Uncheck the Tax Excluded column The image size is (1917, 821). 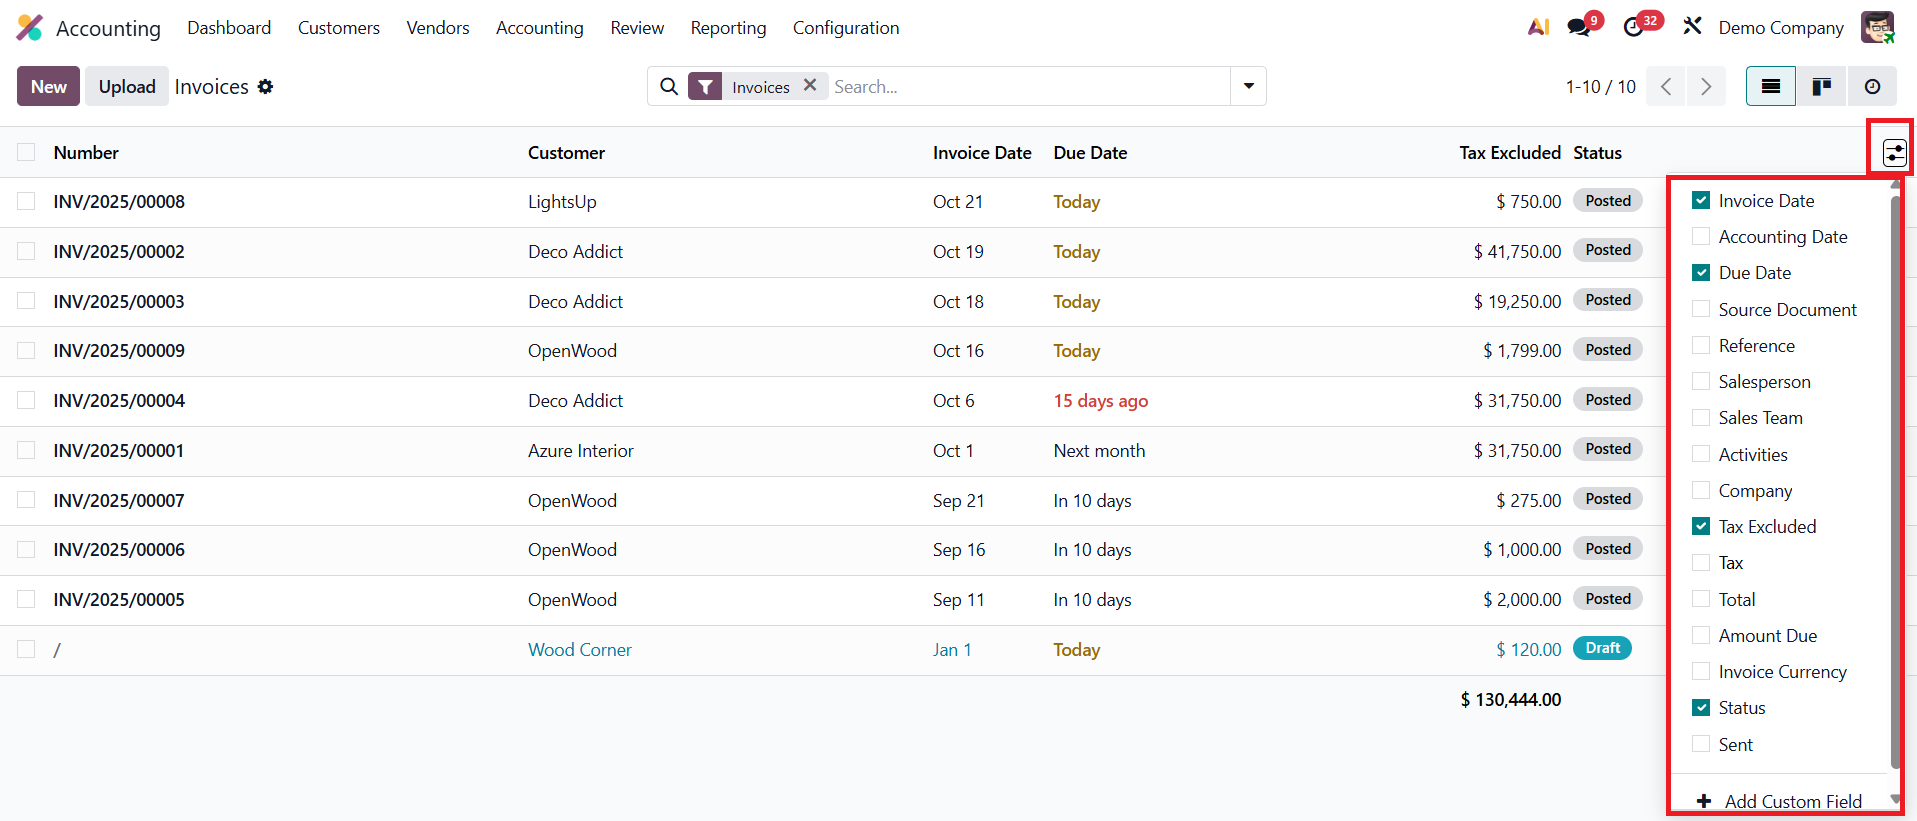[1701, 527]
